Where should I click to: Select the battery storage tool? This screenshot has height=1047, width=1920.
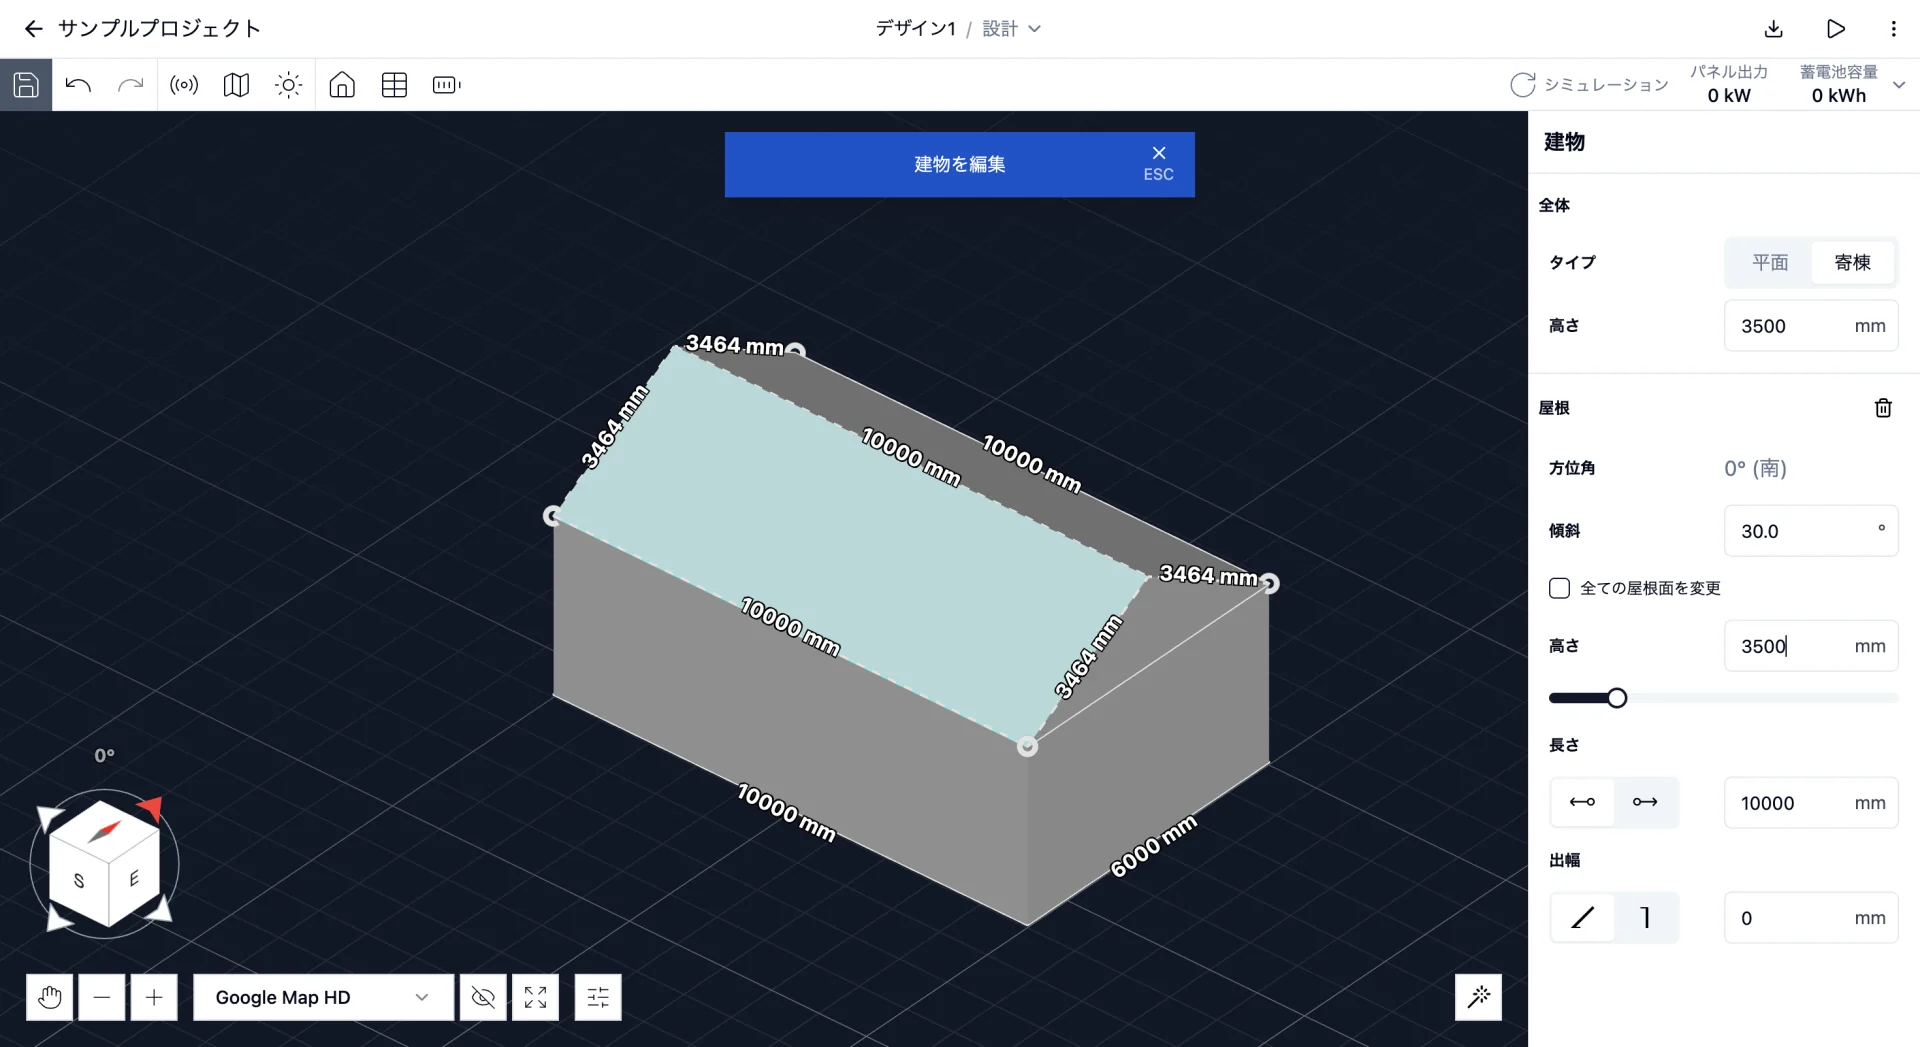(x=447, y=85)
